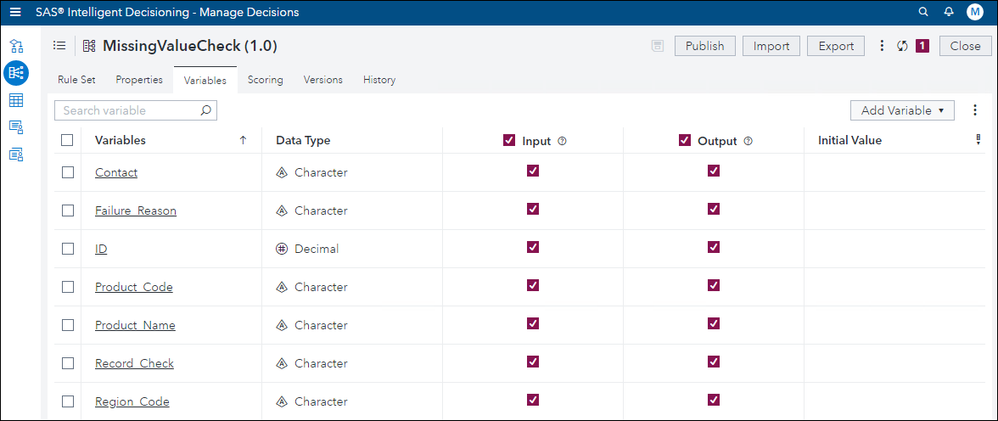Click the Search variable input field

[127, 110]
